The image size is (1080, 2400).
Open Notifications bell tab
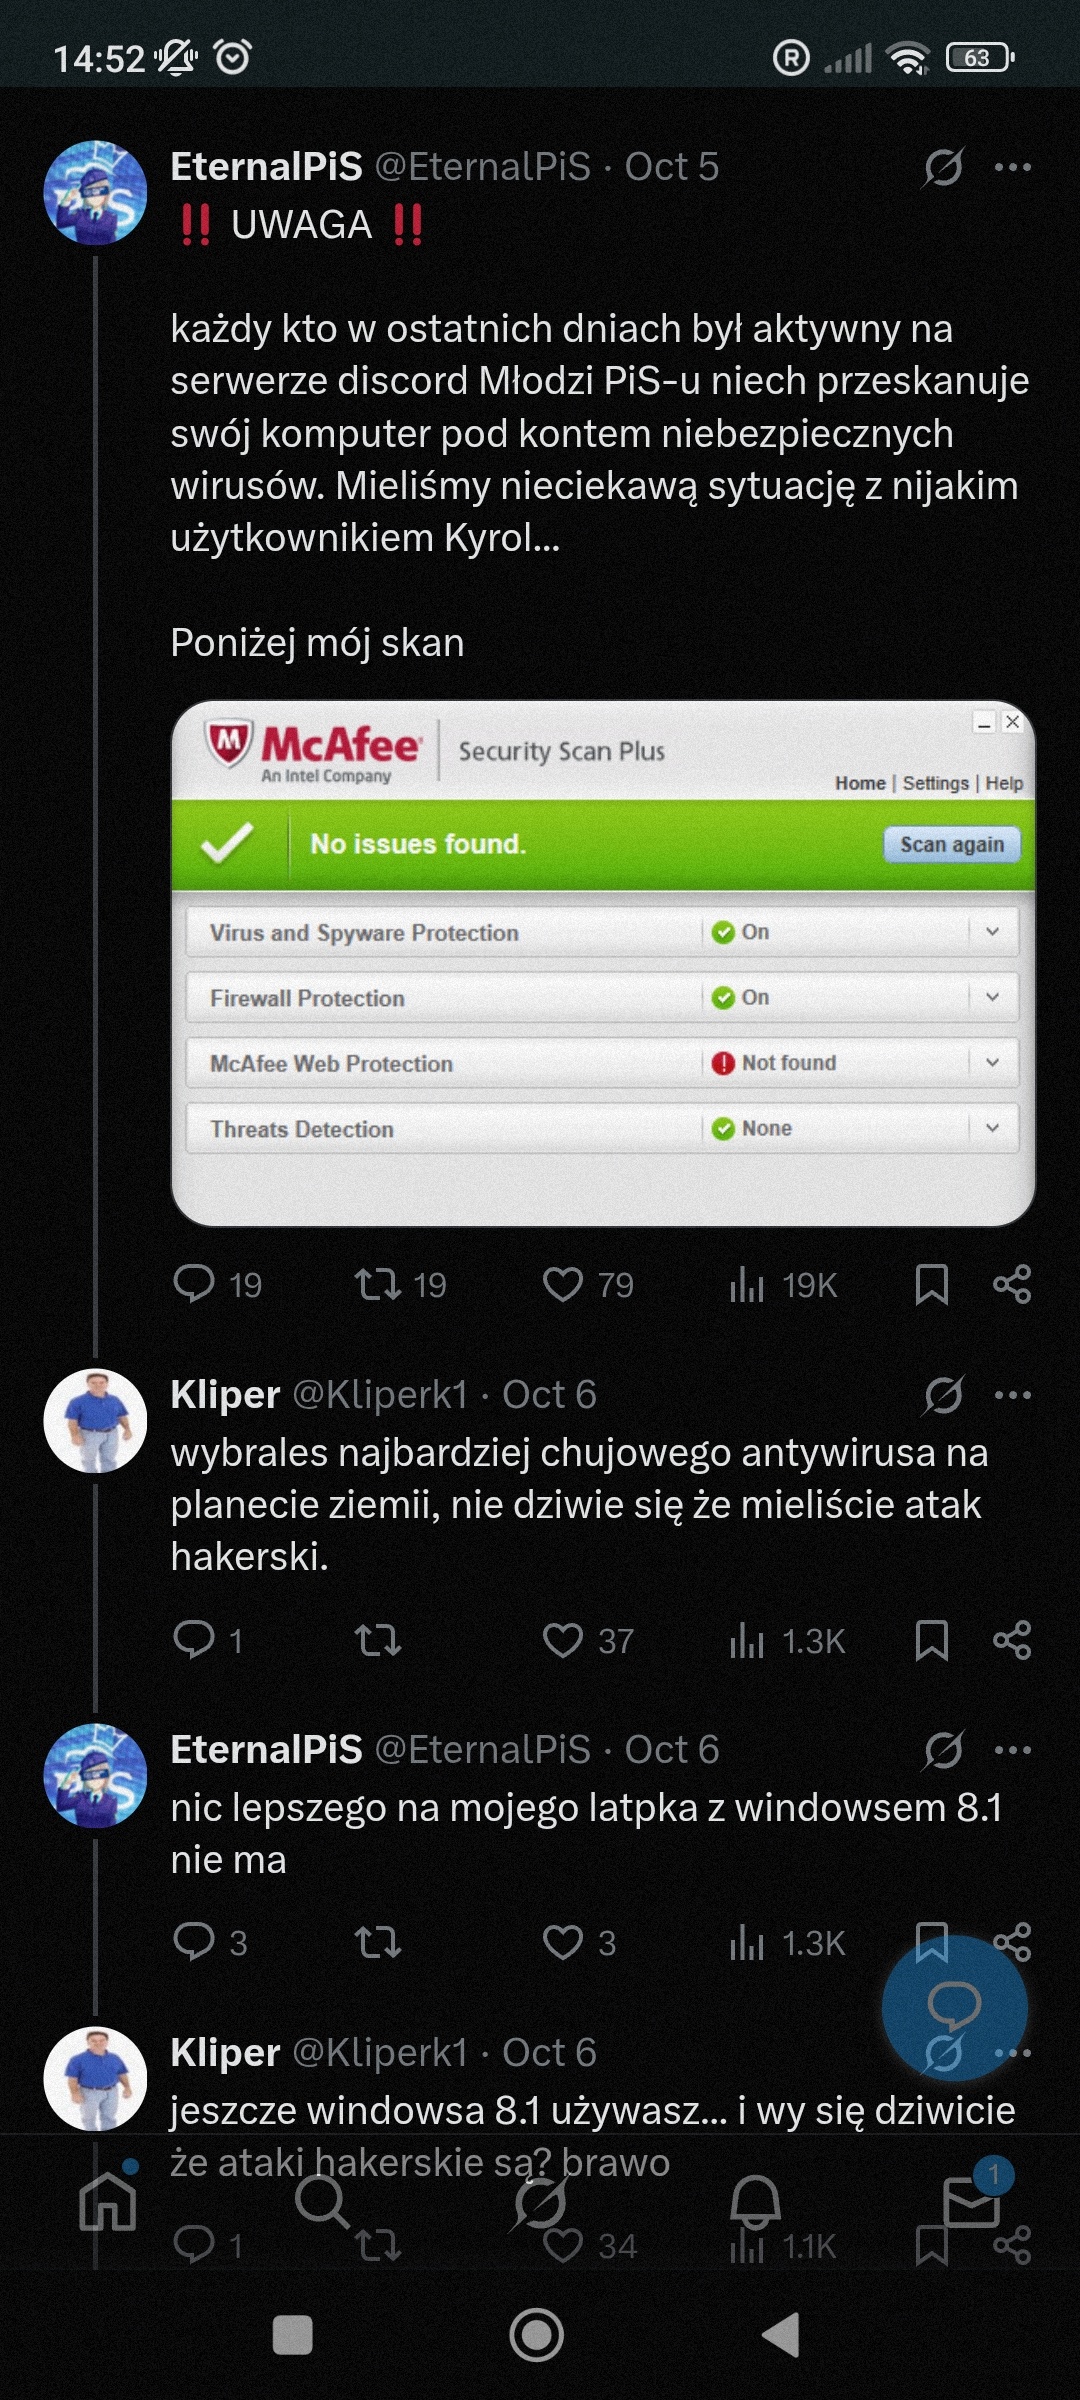click(x=755, y=2203)
